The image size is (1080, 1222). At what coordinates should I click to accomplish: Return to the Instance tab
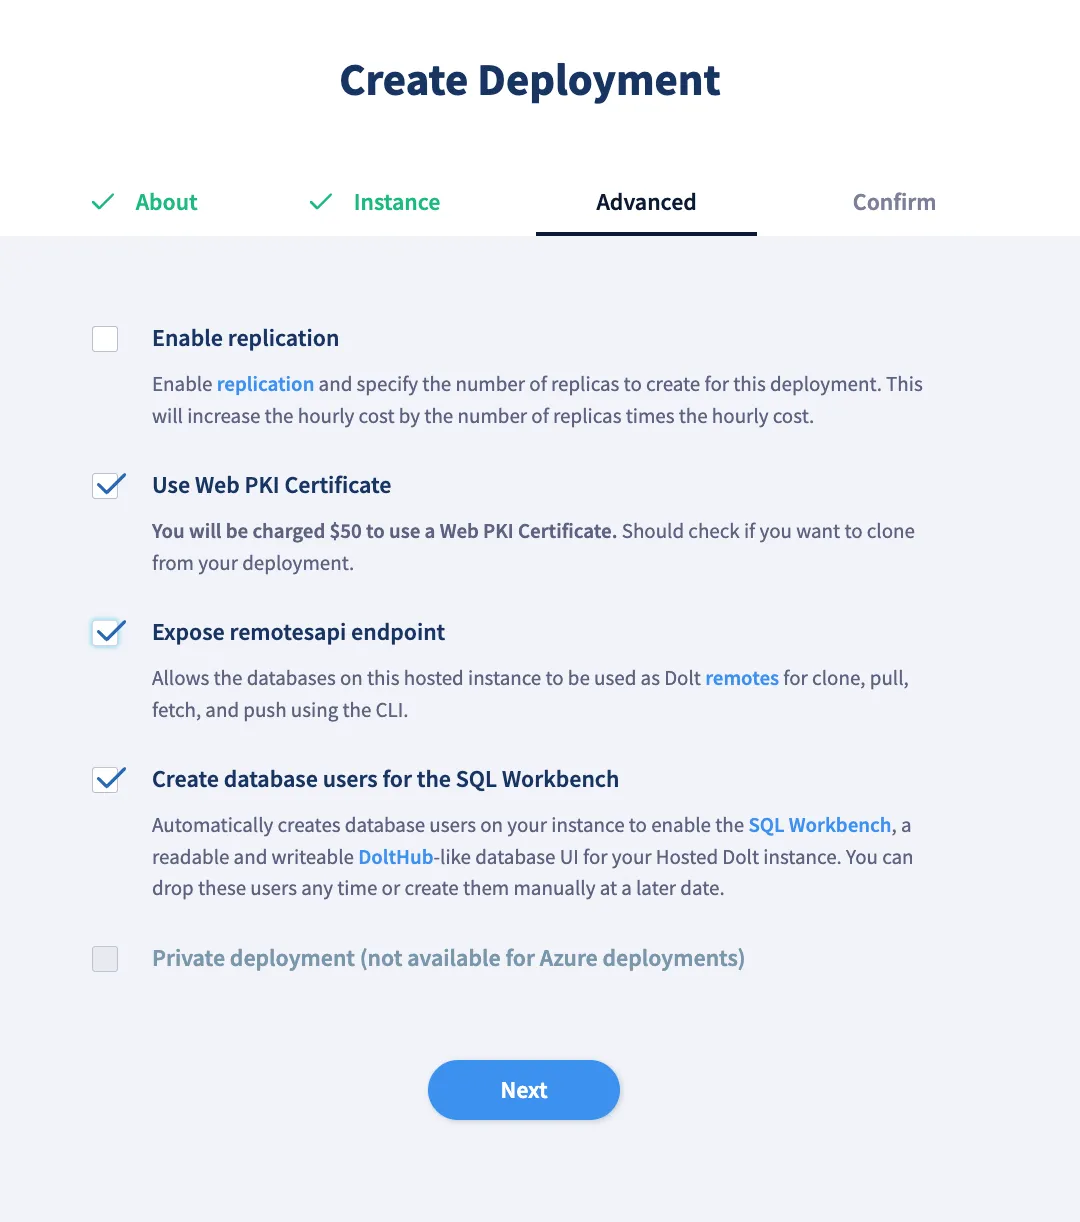click(396, 202)
